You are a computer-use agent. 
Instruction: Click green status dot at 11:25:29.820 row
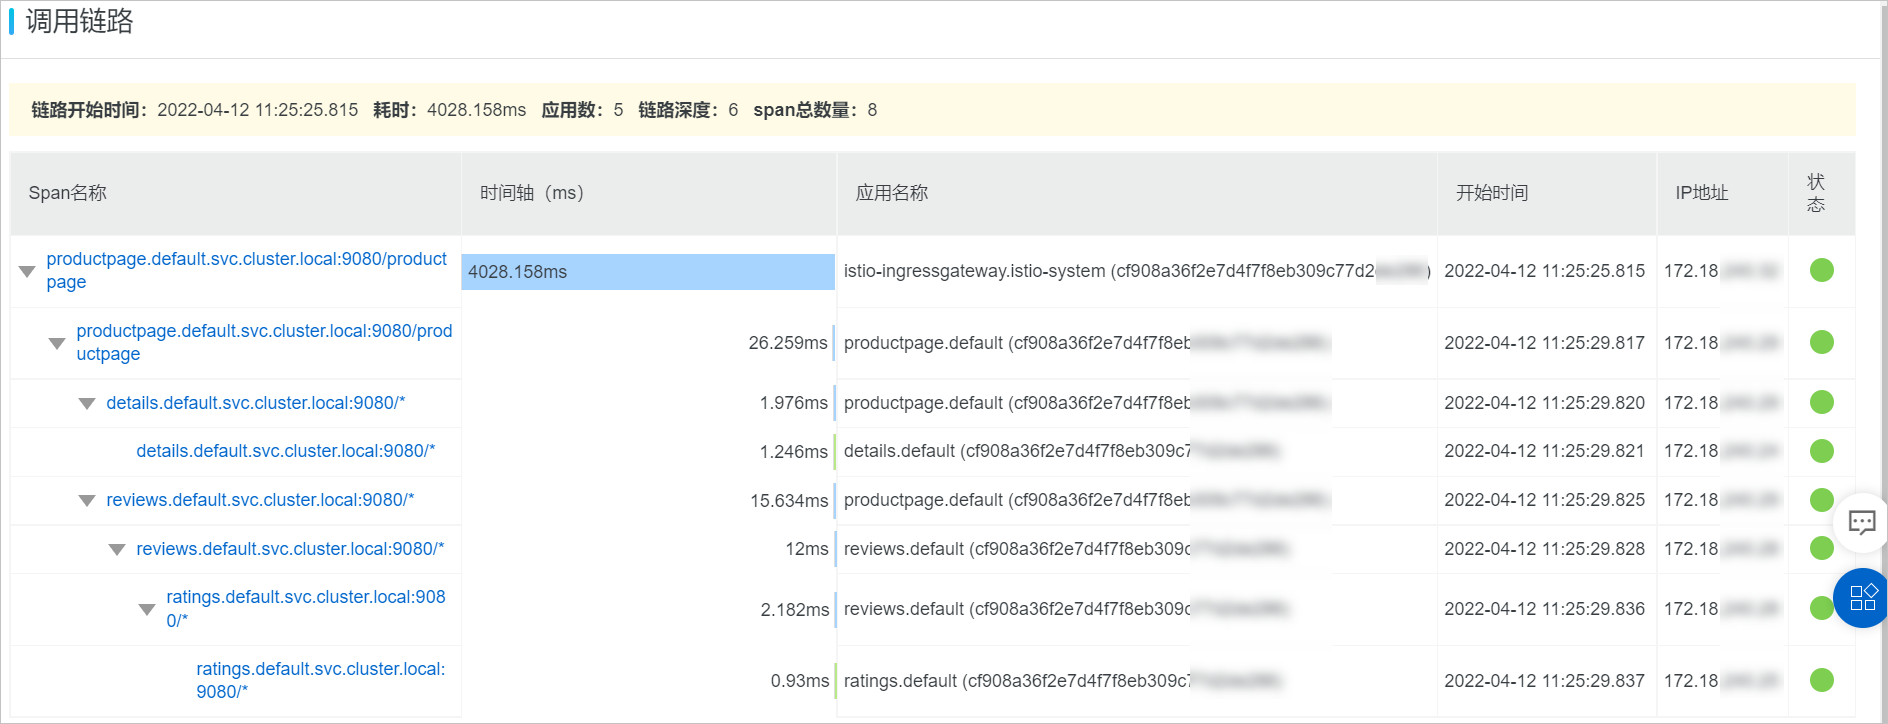click(x=1821, y=402)
